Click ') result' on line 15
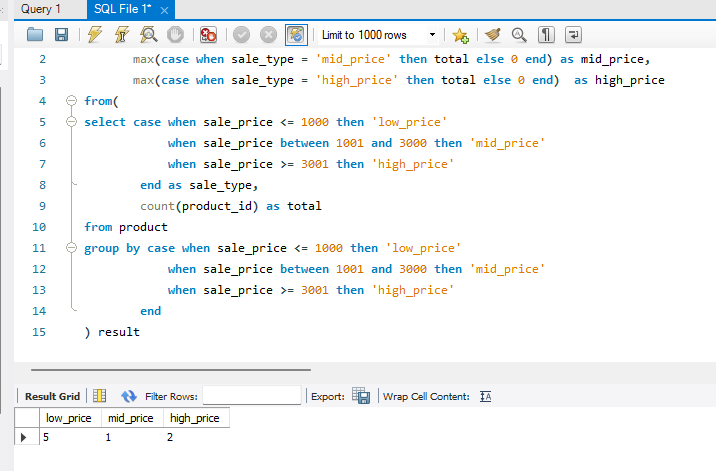This screenshot has height=471, width=716. point(112,332)
